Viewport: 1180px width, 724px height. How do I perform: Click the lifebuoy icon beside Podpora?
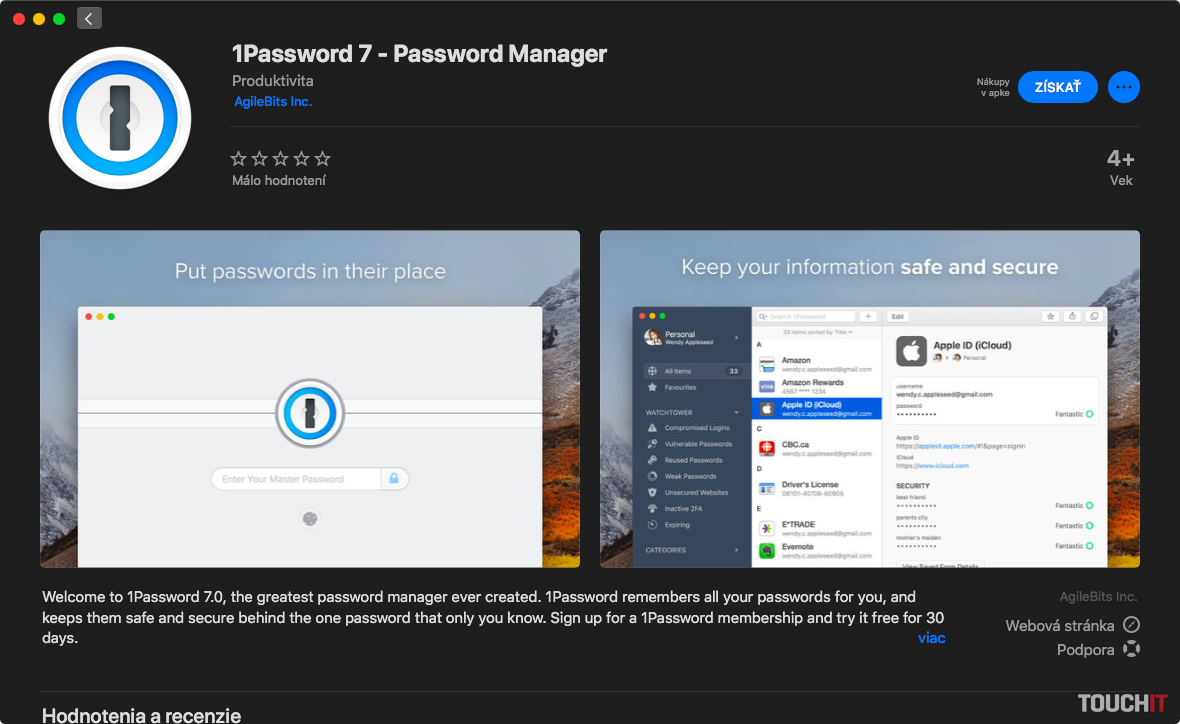pos(1131,649)
